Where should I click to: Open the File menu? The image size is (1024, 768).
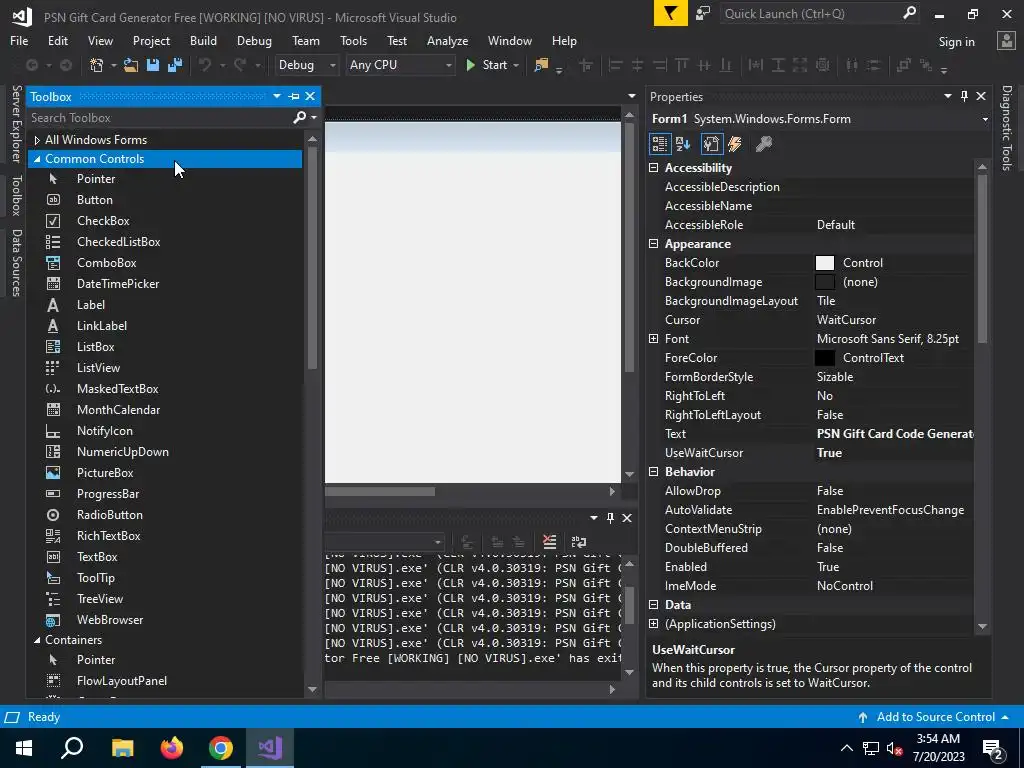pyautogui.click(x=19, y=40)
